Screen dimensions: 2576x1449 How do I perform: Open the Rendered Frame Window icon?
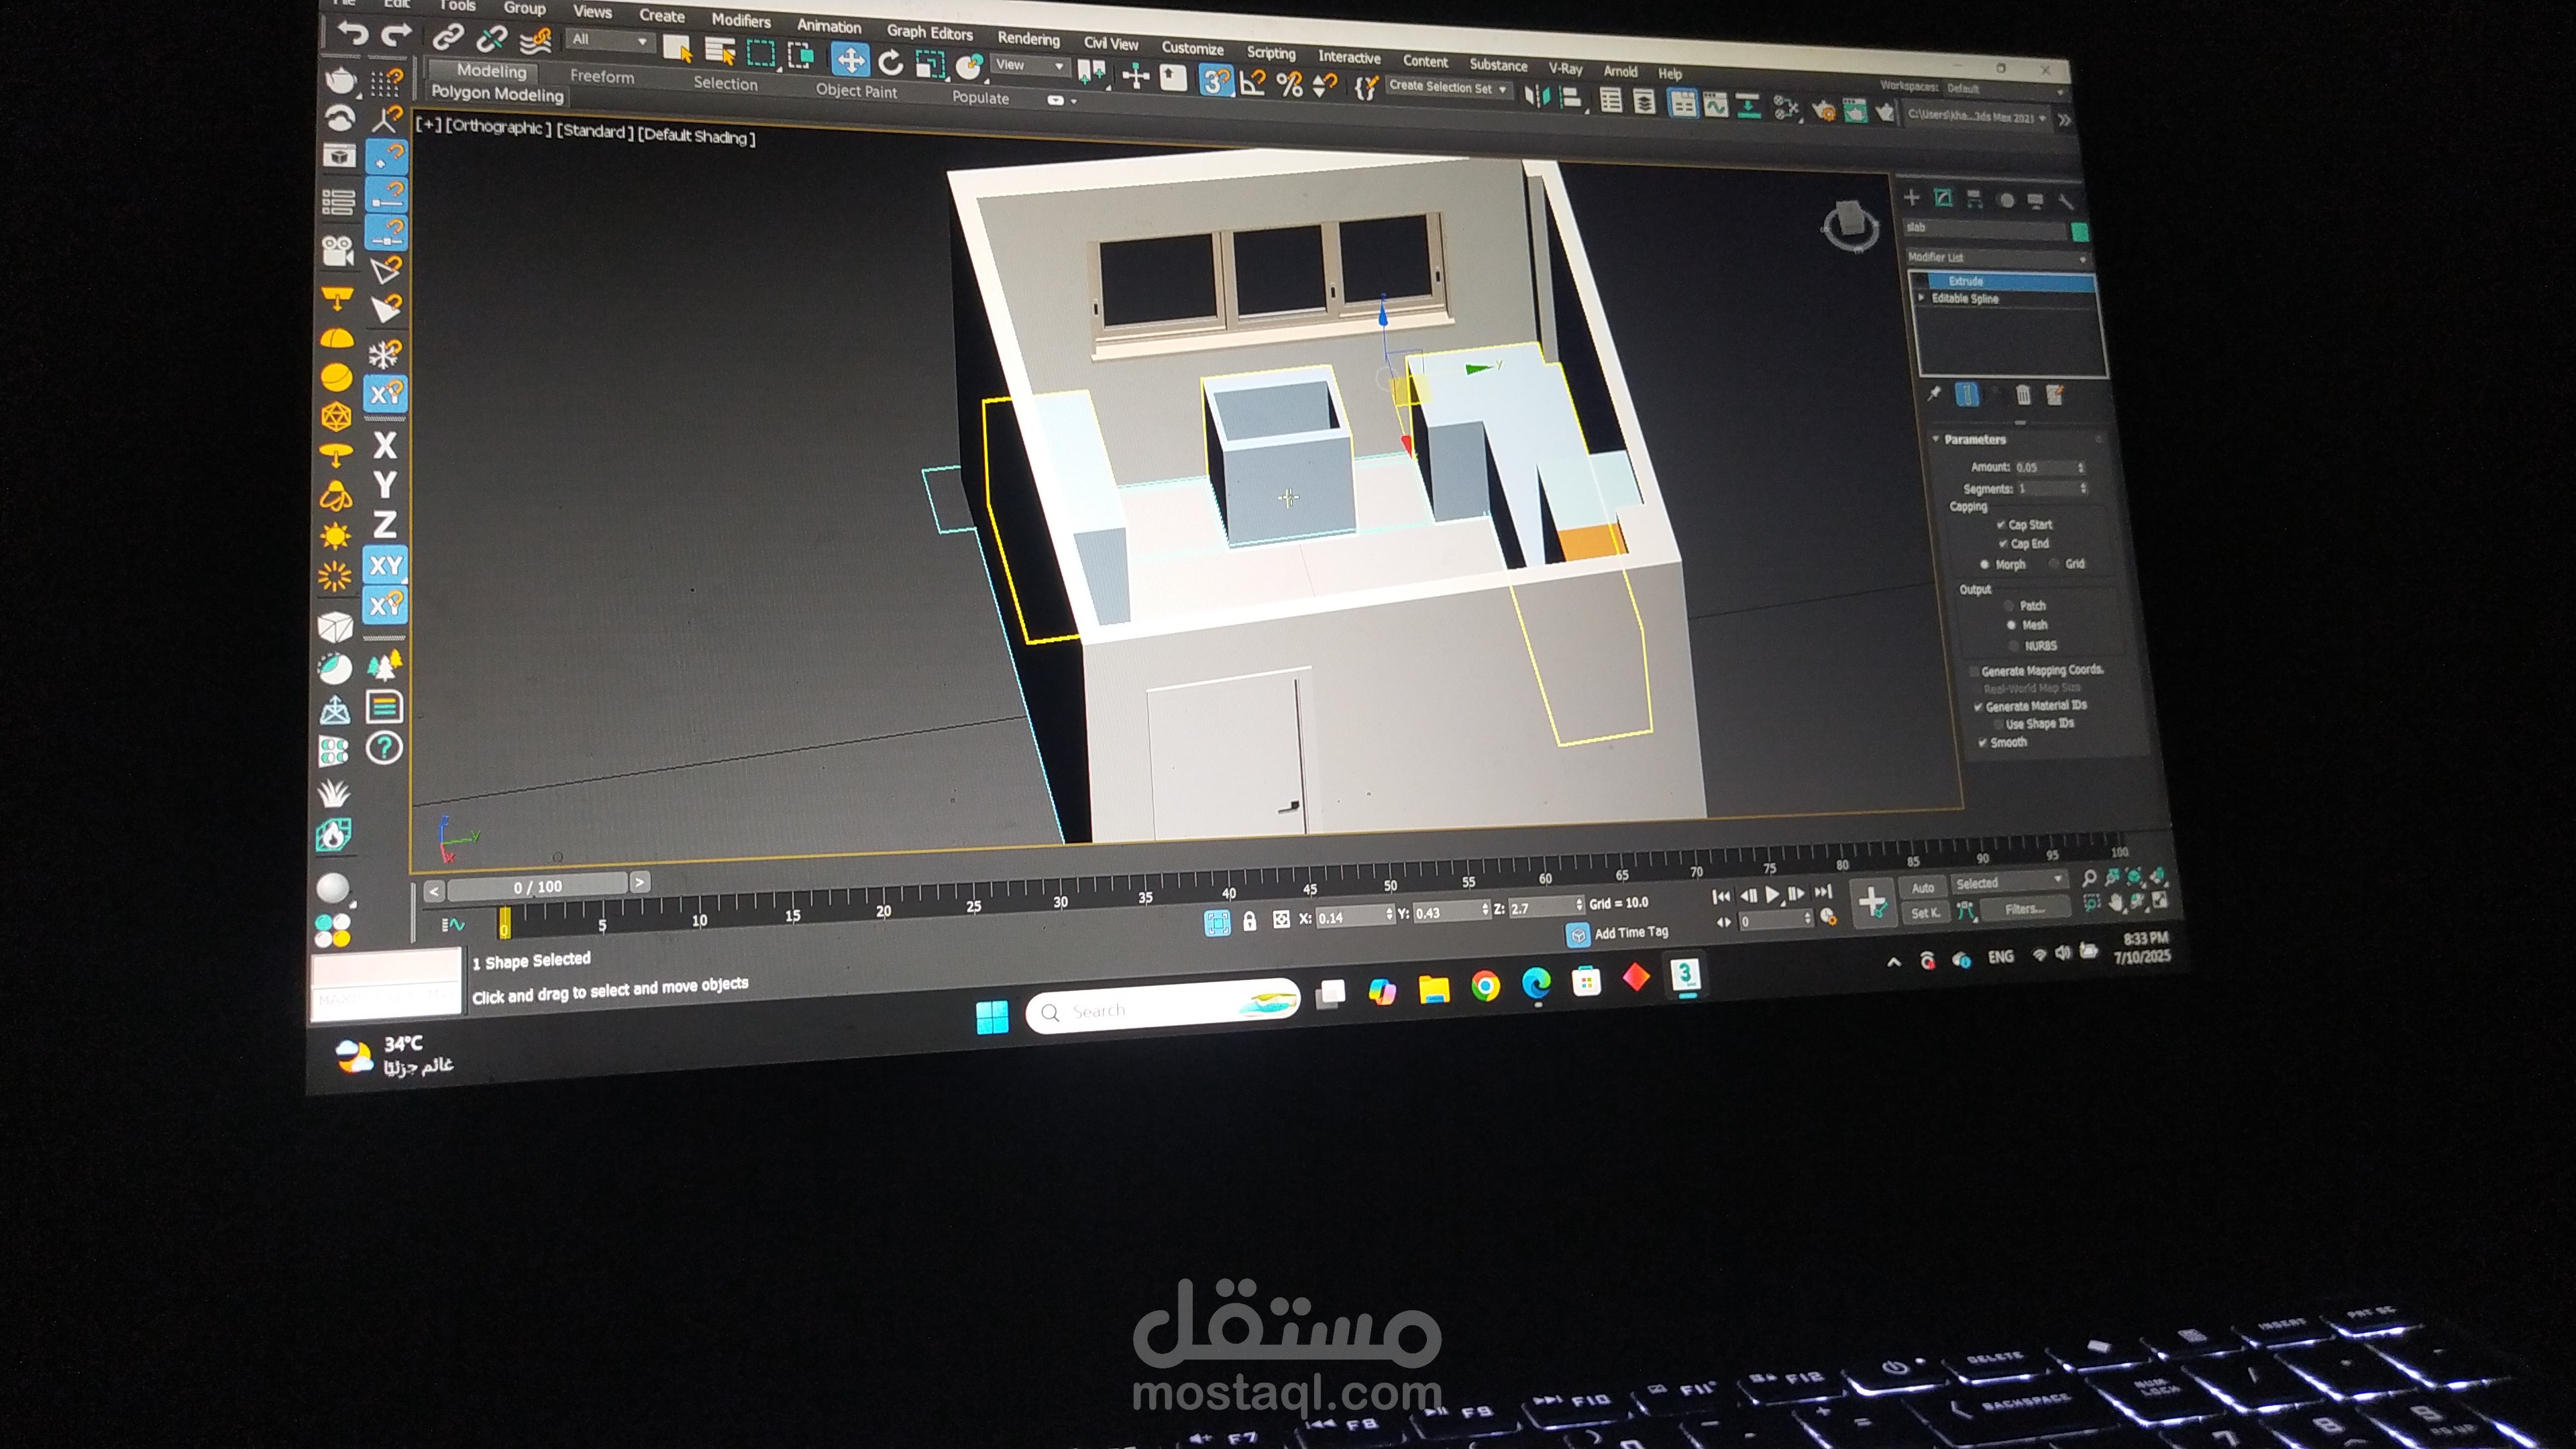click(1854, 110)
